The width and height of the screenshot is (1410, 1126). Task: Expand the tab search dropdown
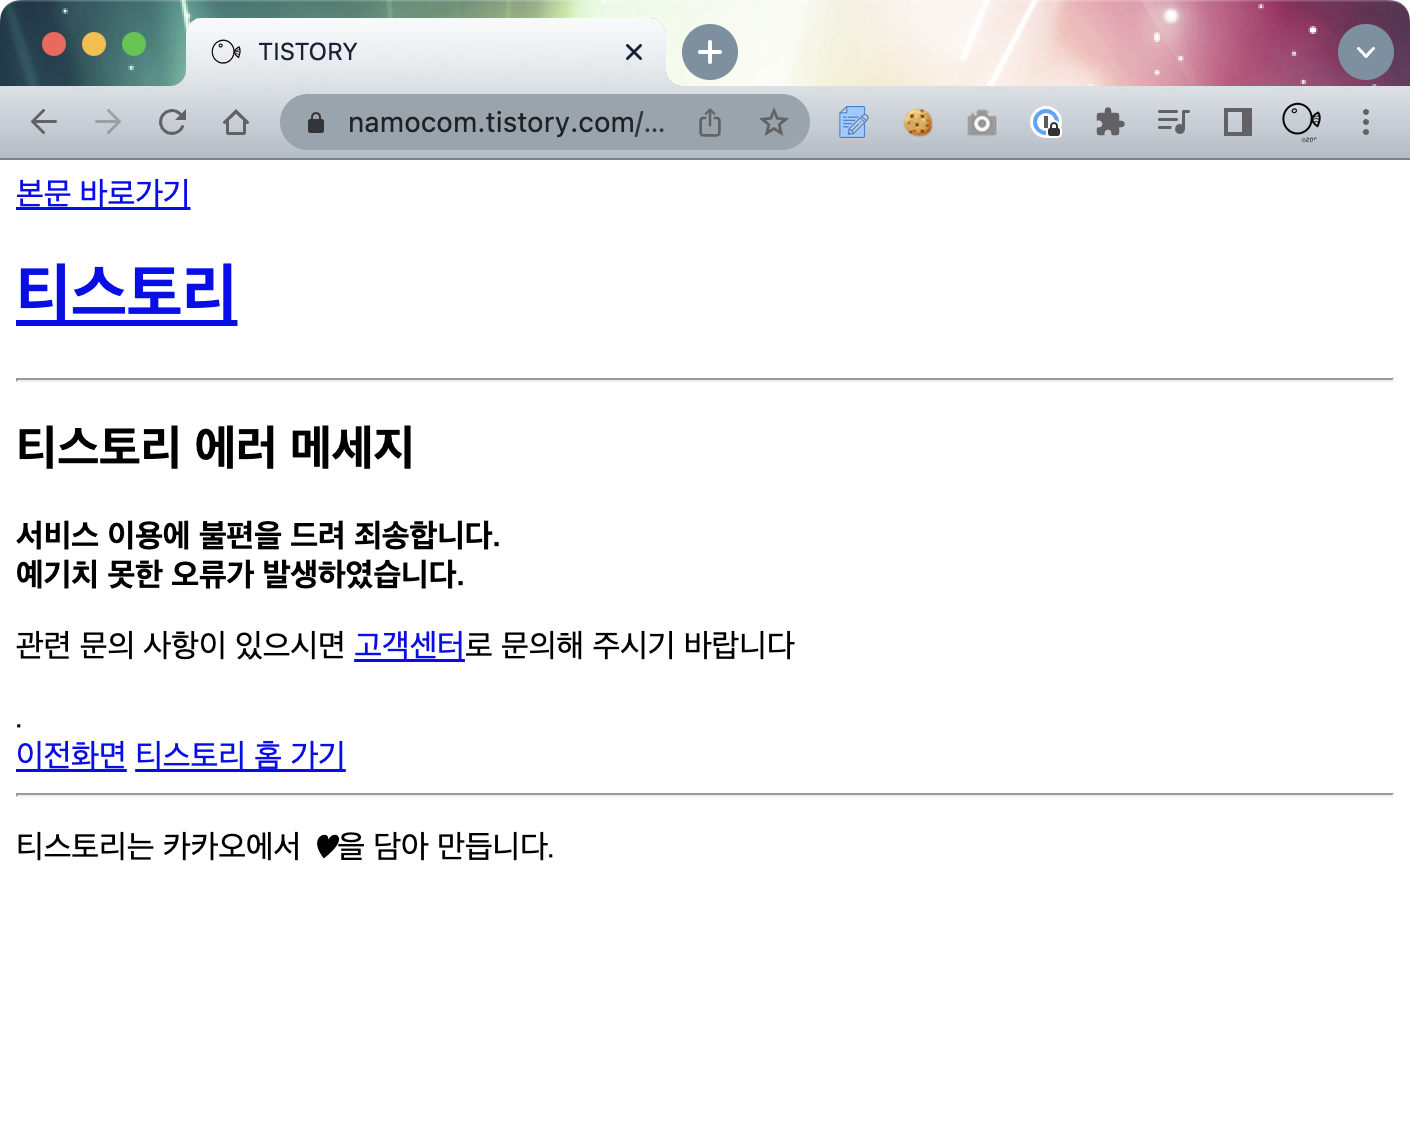[x=1366, y=52]
